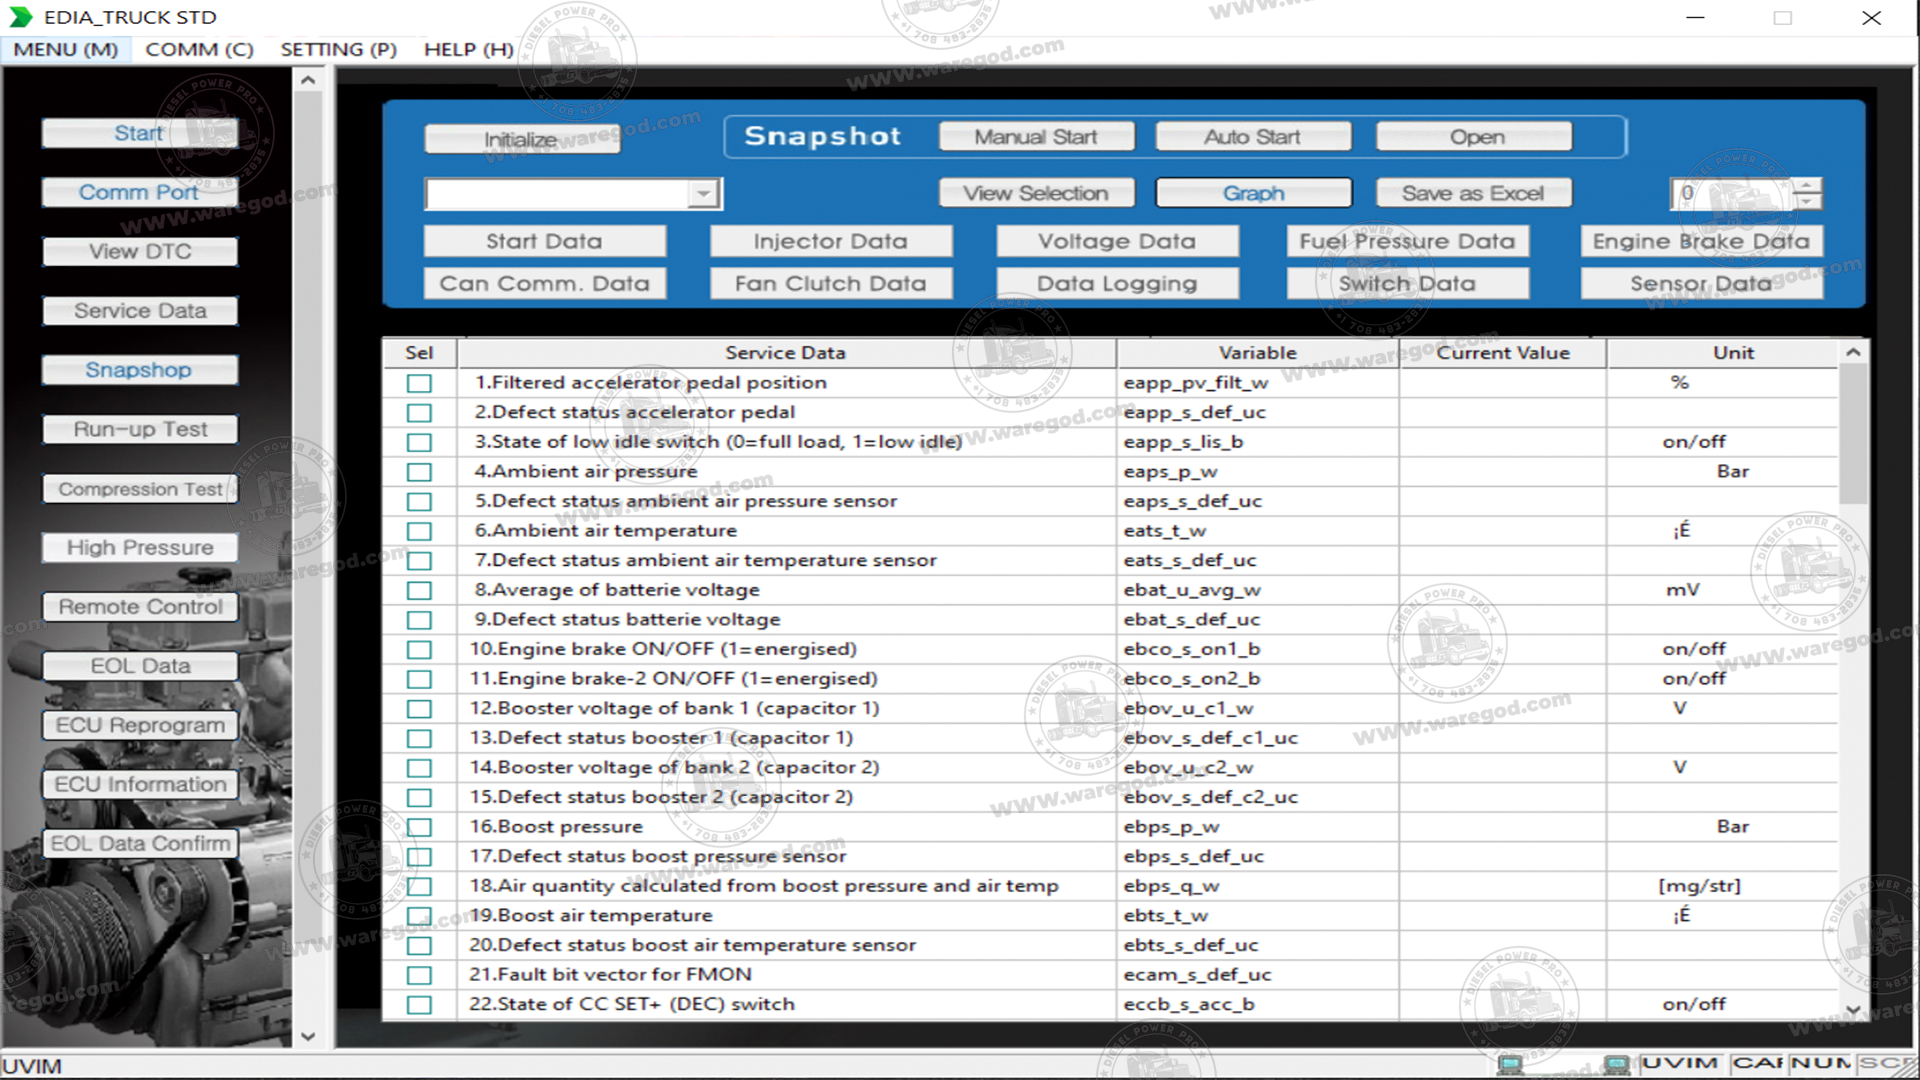Click the EDIA_TRUCK green logo icon
The height and width of the screenshot is (1080, 1920).
pyautogui.click(x=21, y=17)
